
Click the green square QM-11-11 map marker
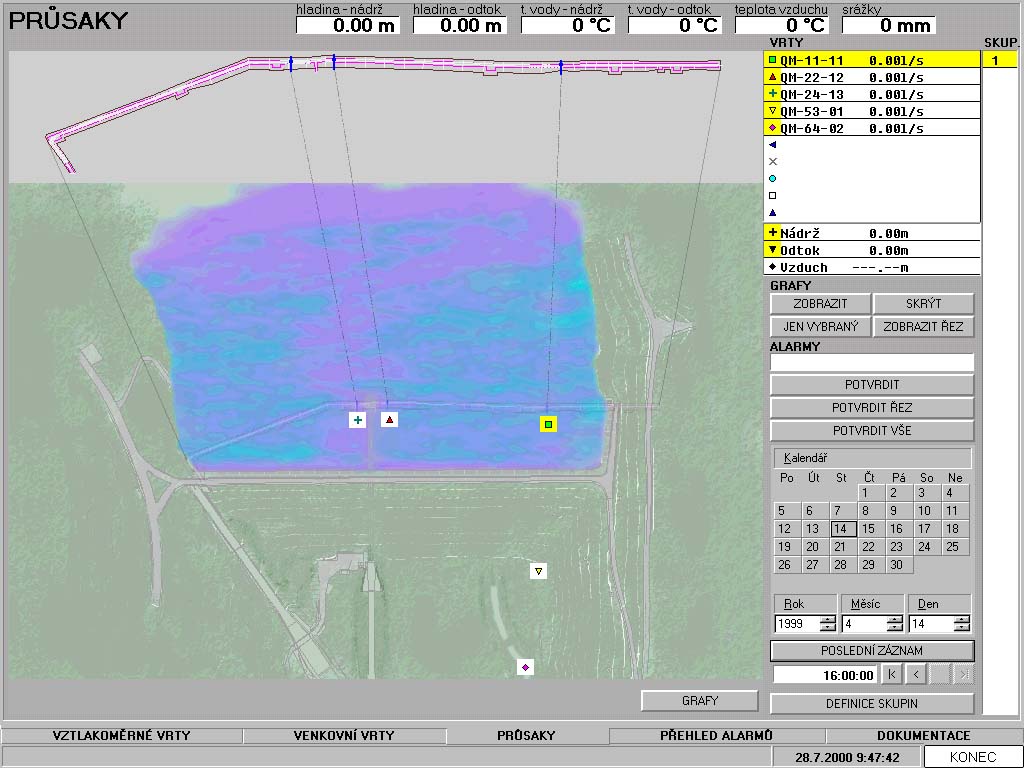coord(548,424)
